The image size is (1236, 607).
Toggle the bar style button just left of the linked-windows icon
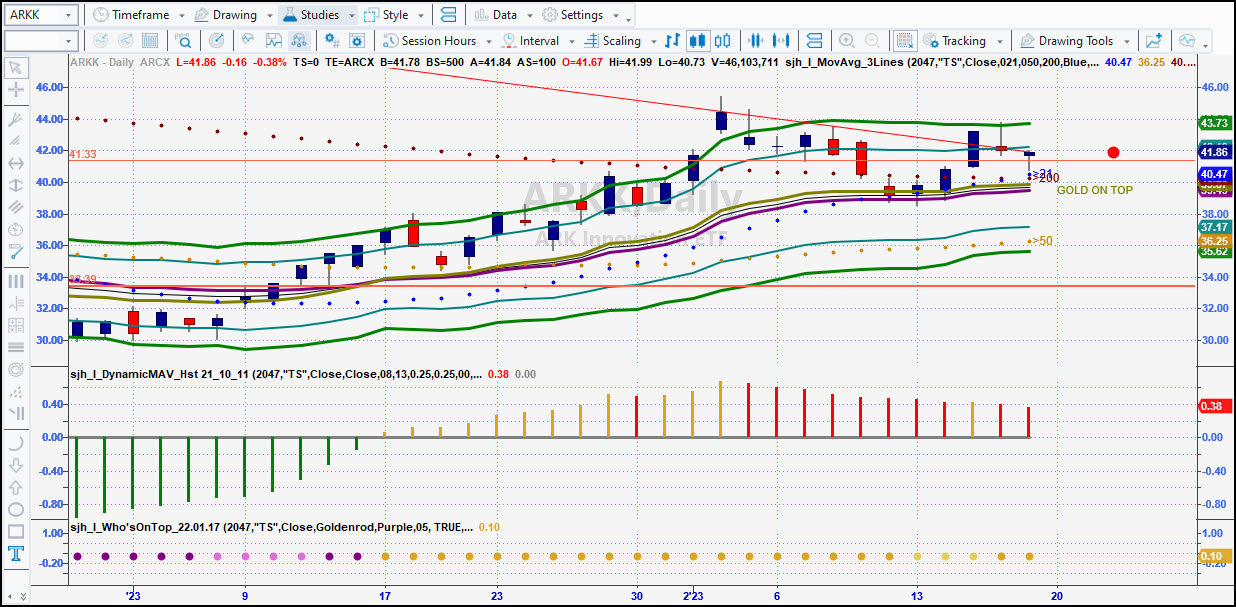782,41
